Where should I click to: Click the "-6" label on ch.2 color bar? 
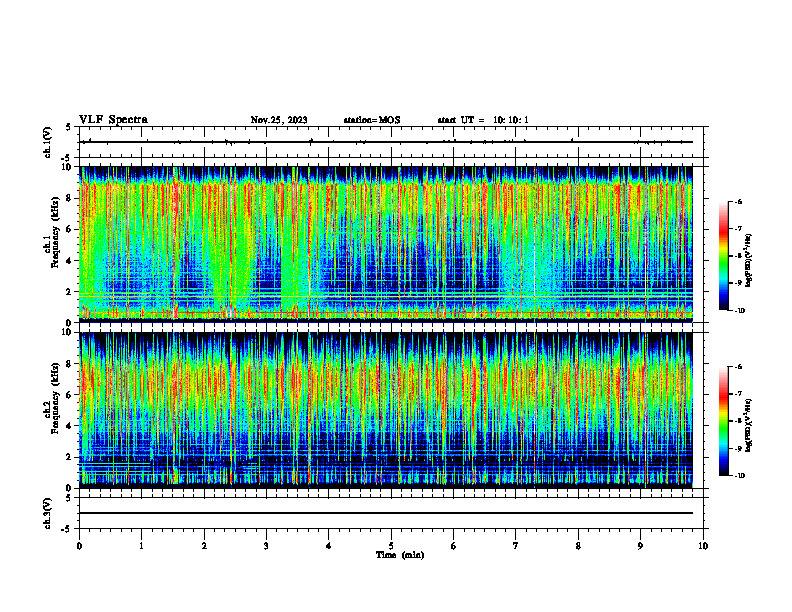pyautogui.click(x=738, y=367)
